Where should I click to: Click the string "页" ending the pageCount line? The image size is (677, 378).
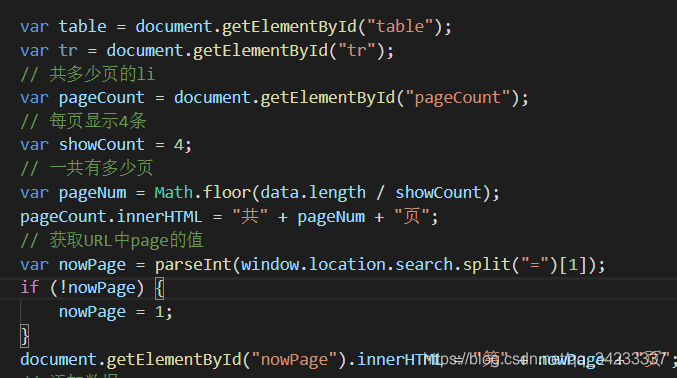(412, 216)
